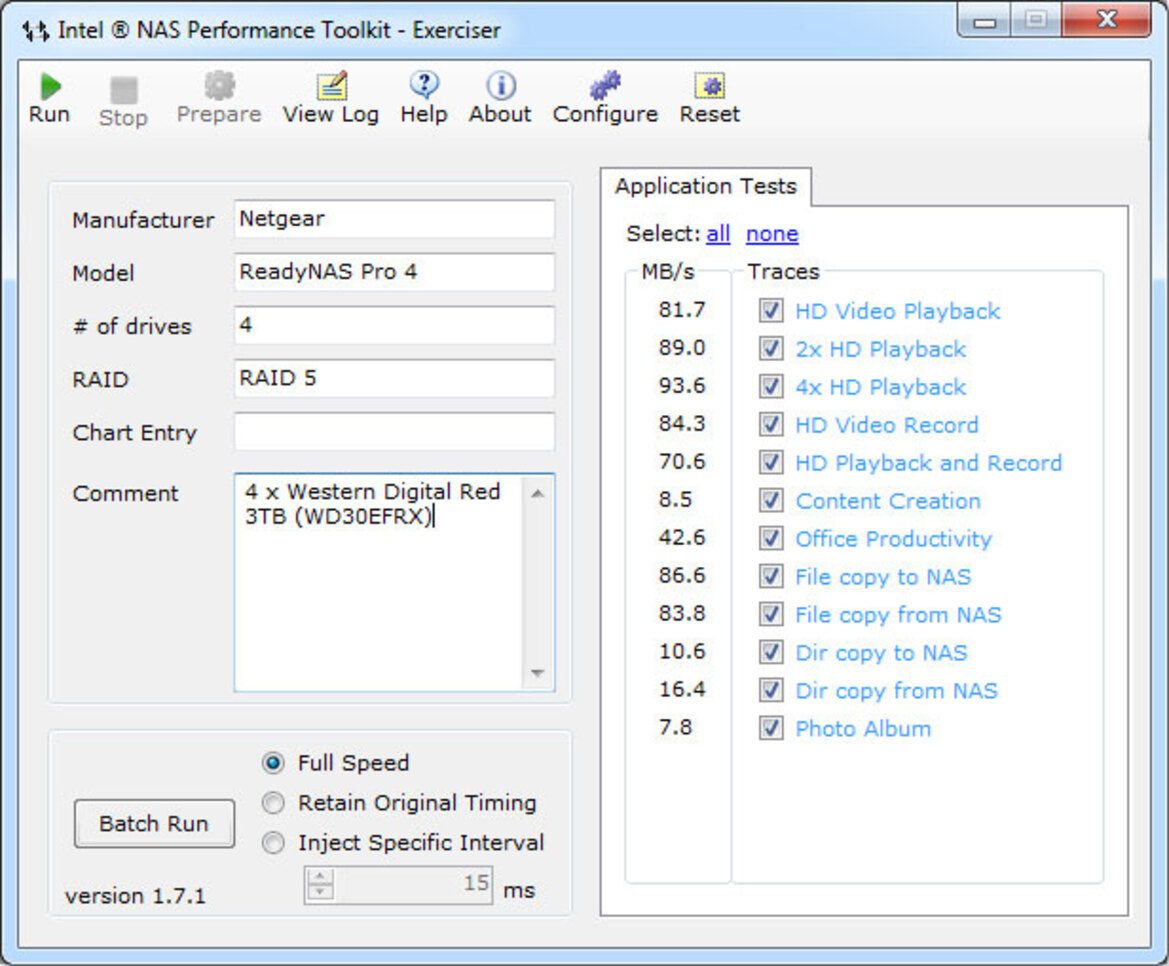Open Configure gears icon
The image size is (1169, 966).
605,85
